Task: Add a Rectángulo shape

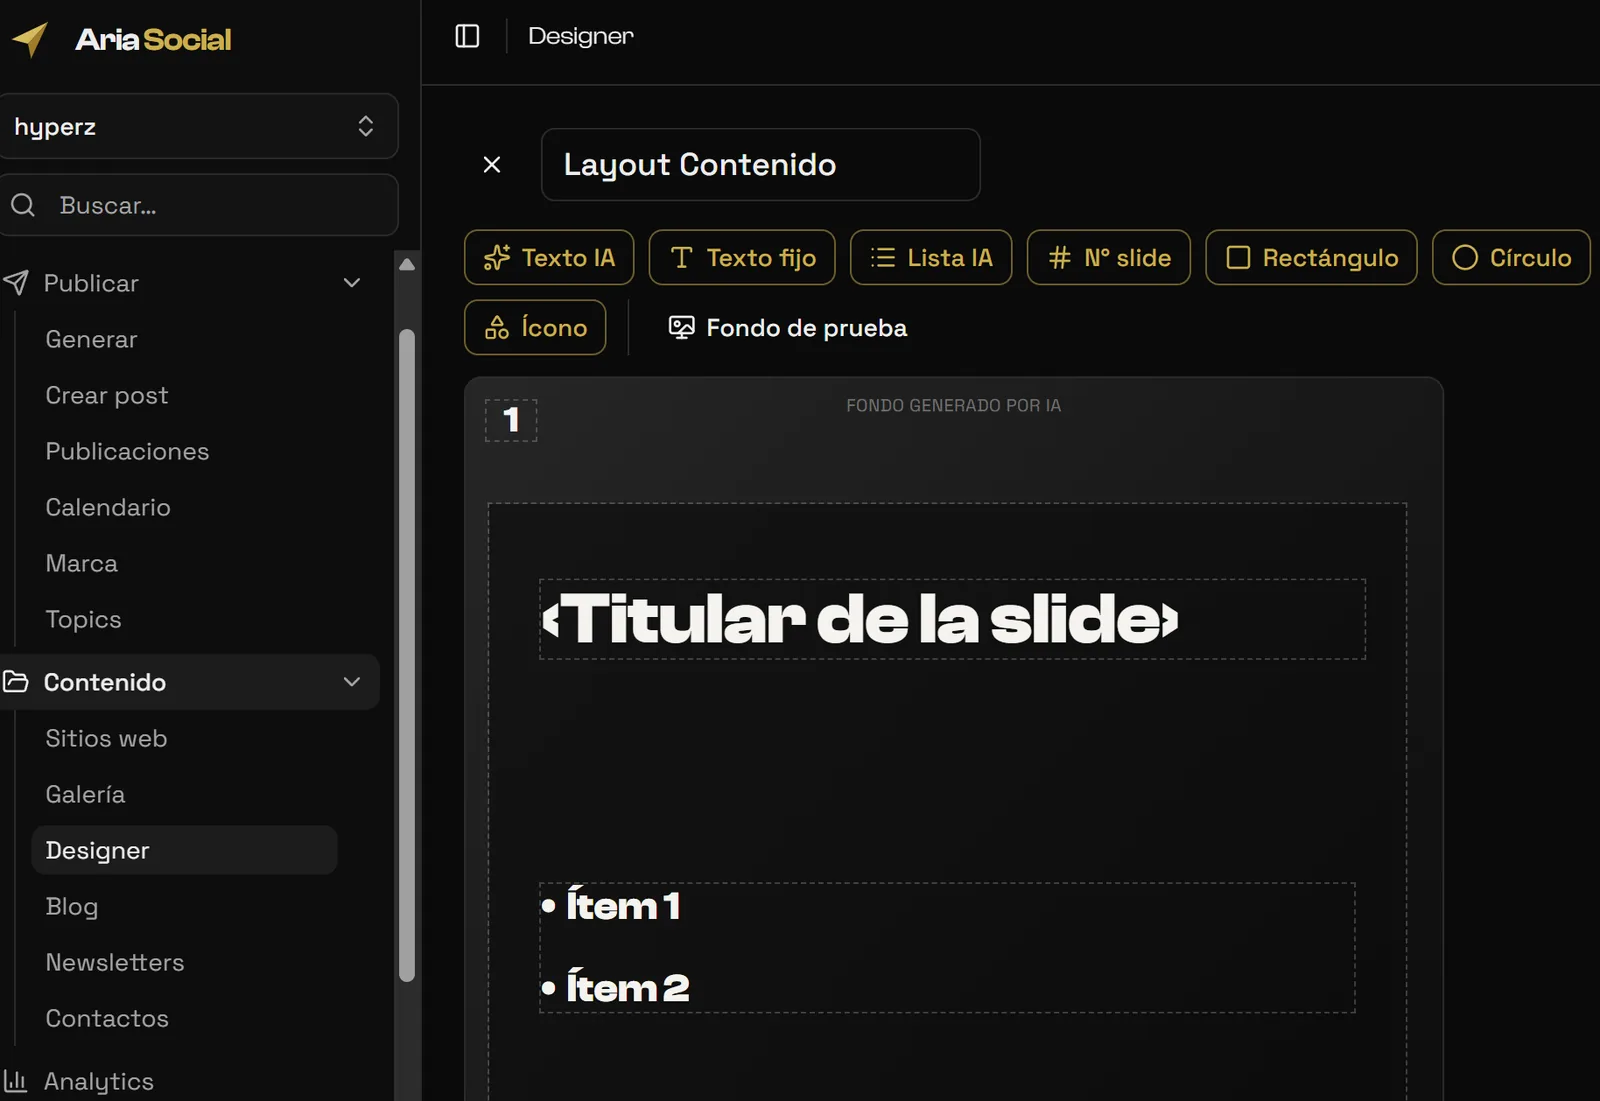Action: (x=1311, y=258)
